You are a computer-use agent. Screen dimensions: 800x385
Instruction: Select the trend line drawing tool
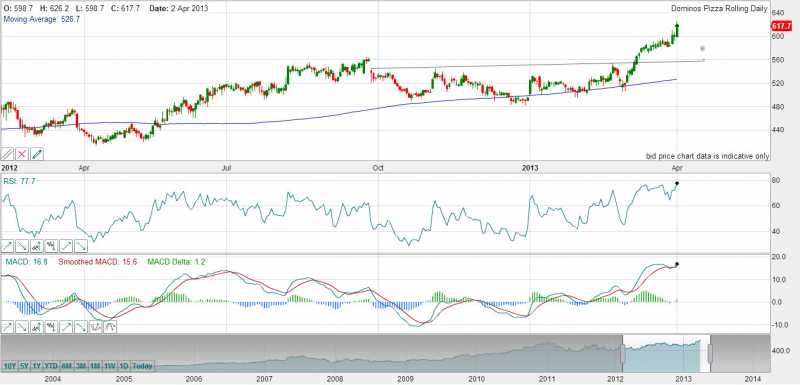click(x=8, y=154)
